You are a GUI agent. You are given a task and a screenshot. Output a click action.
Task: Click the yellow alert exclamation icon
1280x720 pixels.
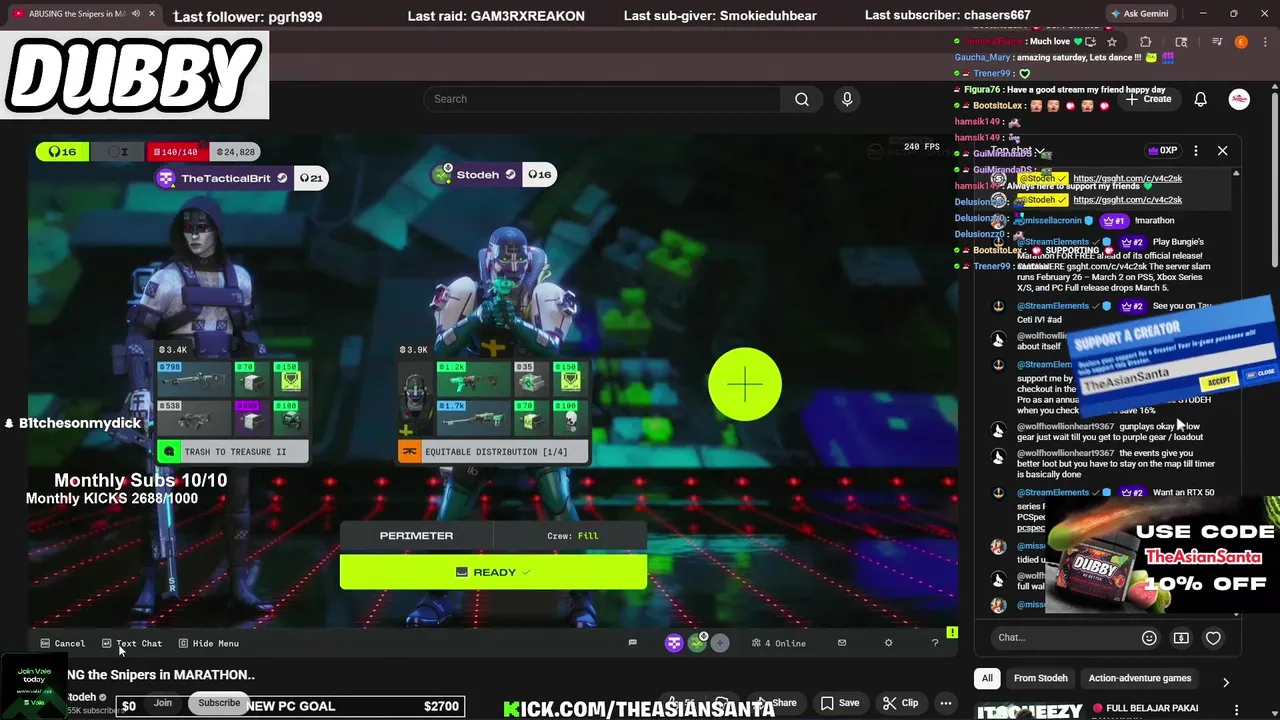point(952,632)
